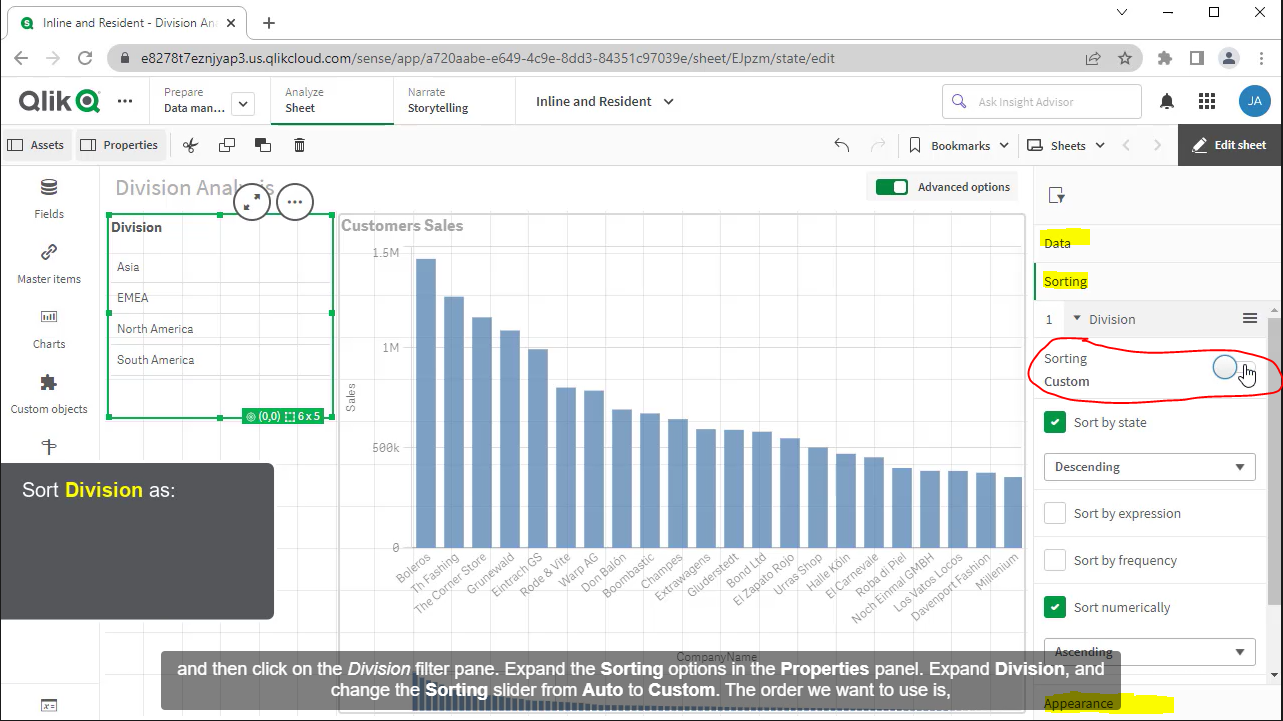Open the JA user profile menu
This screenshot has height=721, width=1283.
[1255, 101]
